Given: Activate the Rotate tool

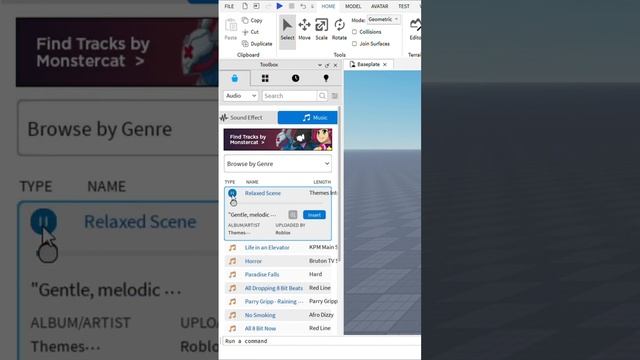Looking at the screenshot, I should [339, 29].
